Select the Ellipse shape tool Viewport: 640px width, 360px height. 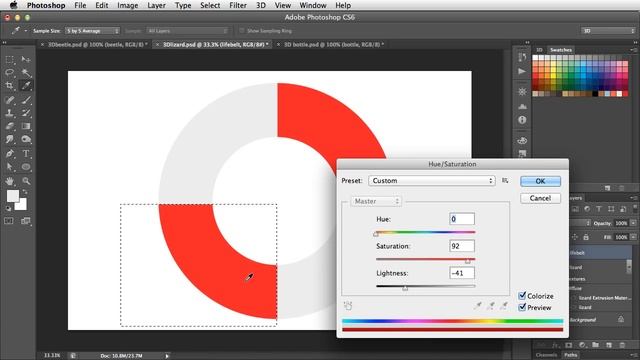click(x=26, y=167)
